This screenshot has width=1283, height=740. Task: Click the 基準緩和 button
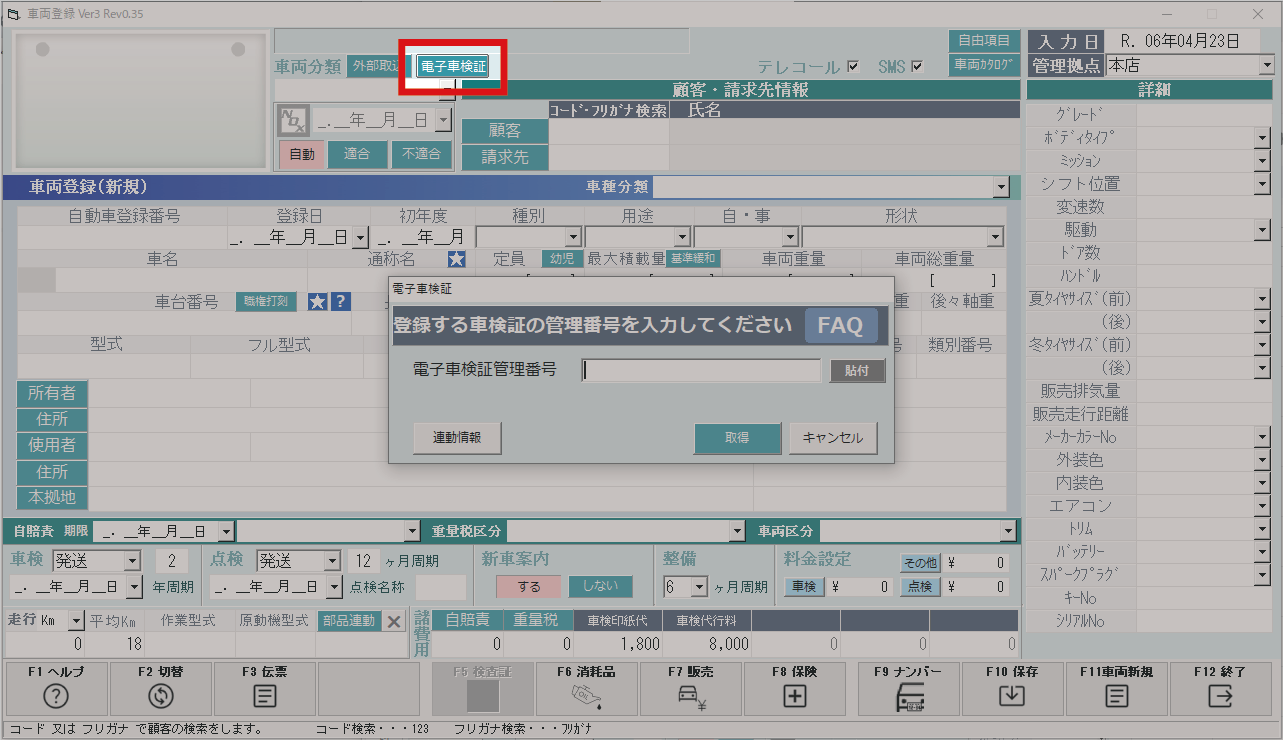tap(693, 258)
